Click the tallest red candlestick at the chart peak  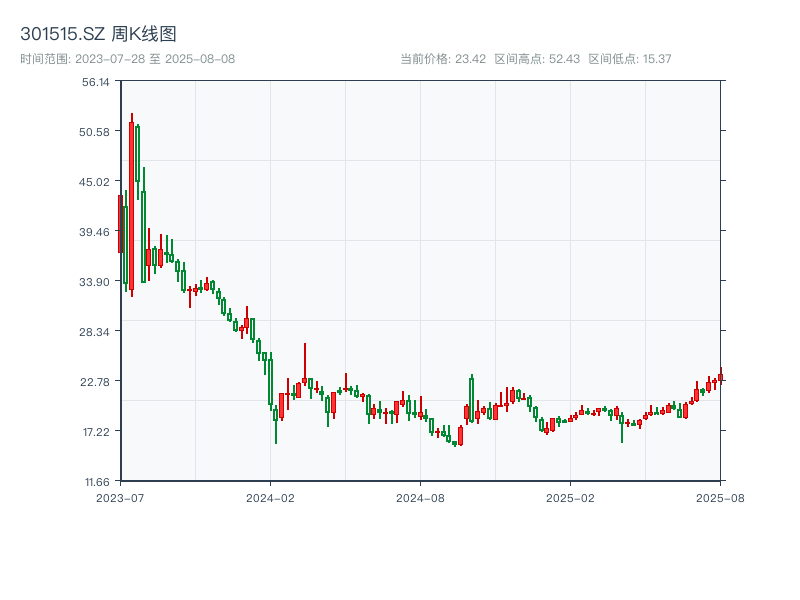(131, 205)
